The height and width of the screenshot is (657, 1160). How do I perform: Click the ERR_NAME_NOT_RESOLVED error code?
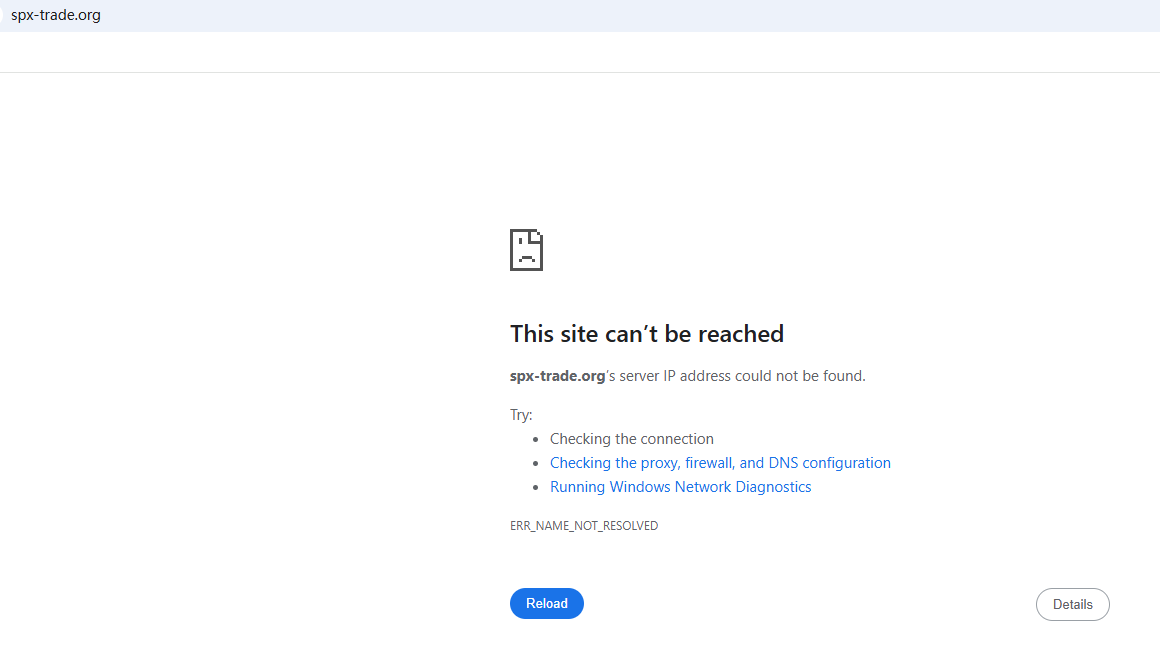[x=584, y=526]
